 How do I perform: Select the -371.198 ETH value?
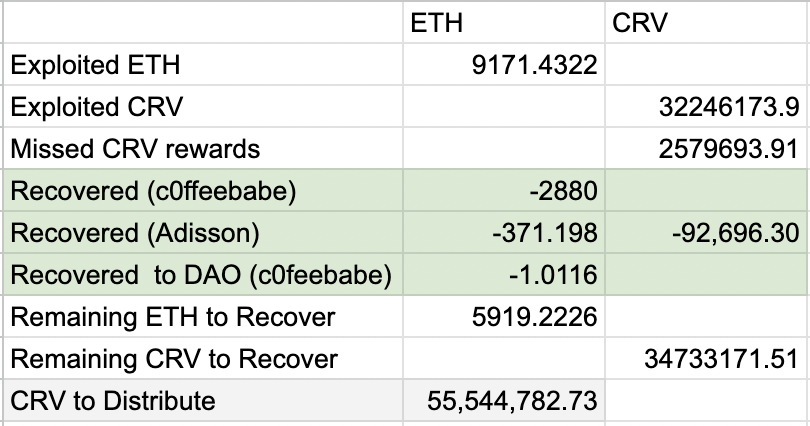tap(545, 234)
